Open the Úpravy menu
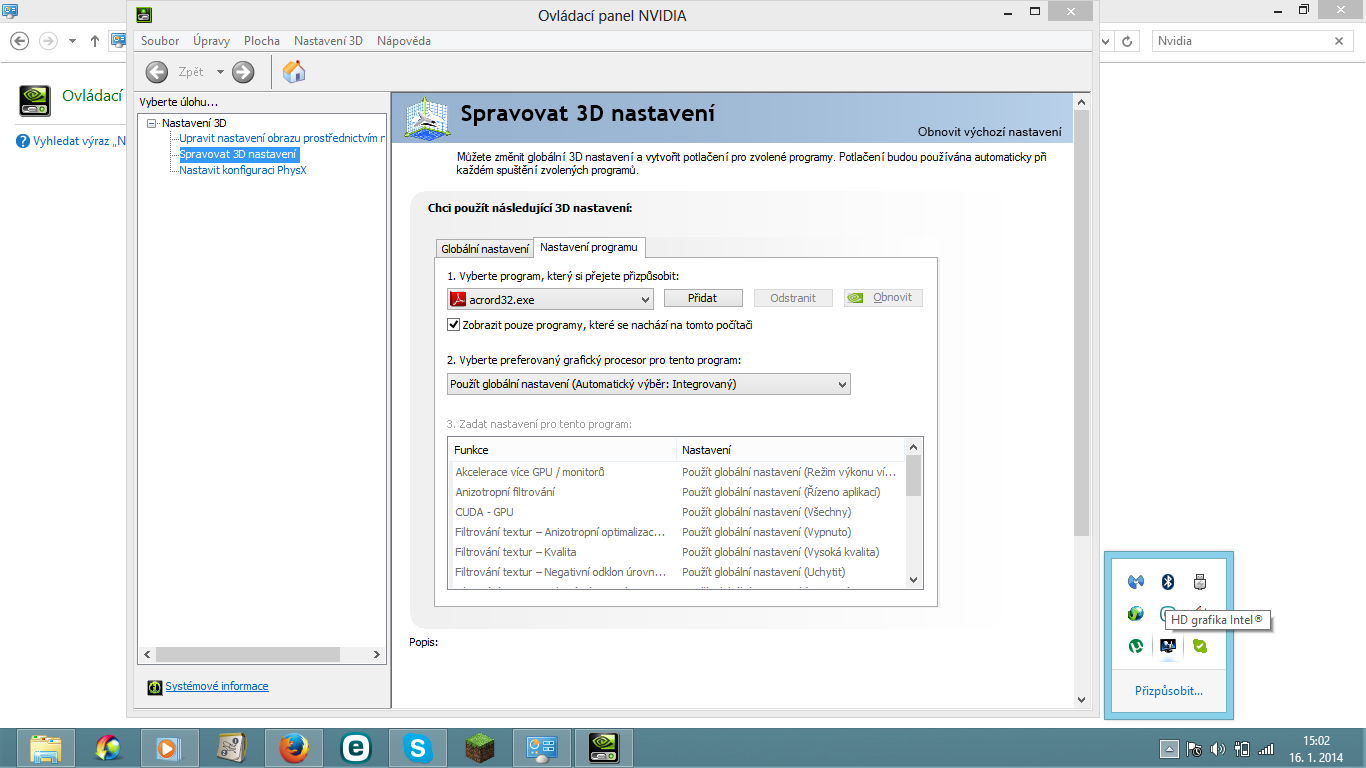The image size is (1366, 768). click(x=211, y=41)
